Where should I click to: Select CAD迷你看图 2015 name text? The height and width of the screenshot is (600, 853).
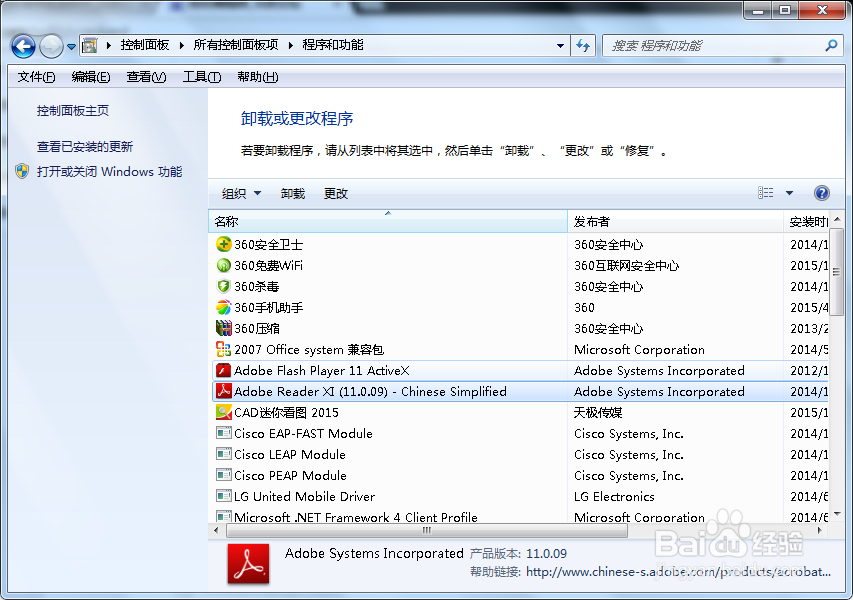[x=286, y=412]
